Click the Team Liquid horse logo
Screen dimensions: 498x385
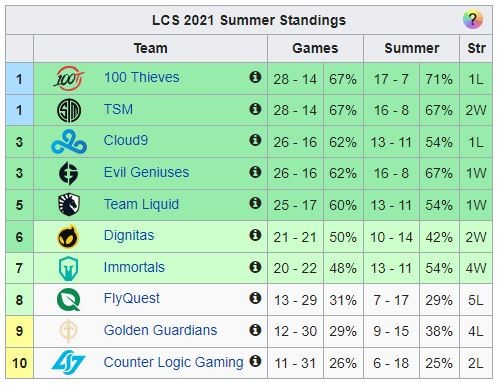tap(69, 204)
